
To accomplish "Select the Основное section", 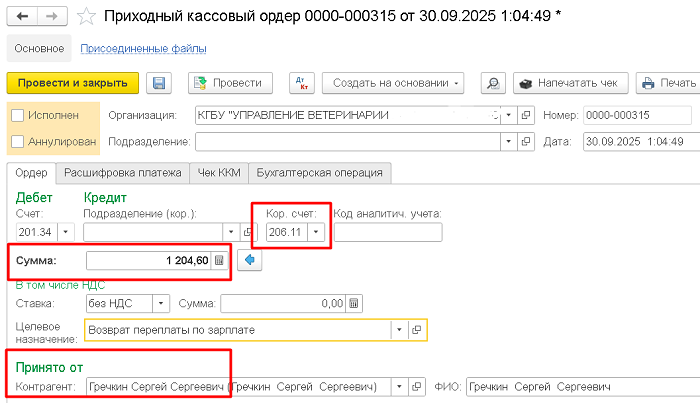I will [x=39, y=48].
